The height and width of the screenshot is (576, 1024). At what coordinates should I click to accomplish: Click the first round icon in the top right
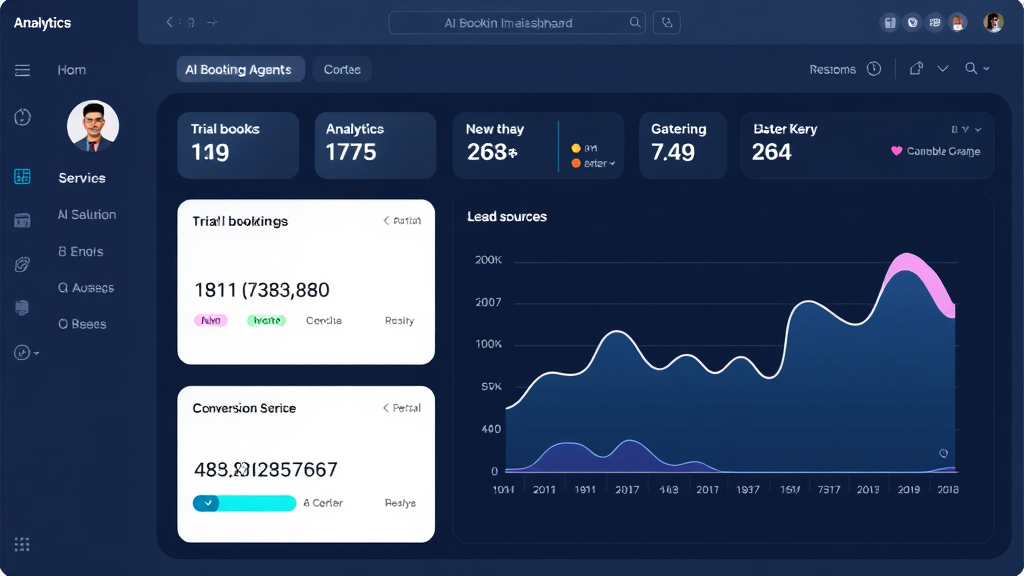(889, 23)
